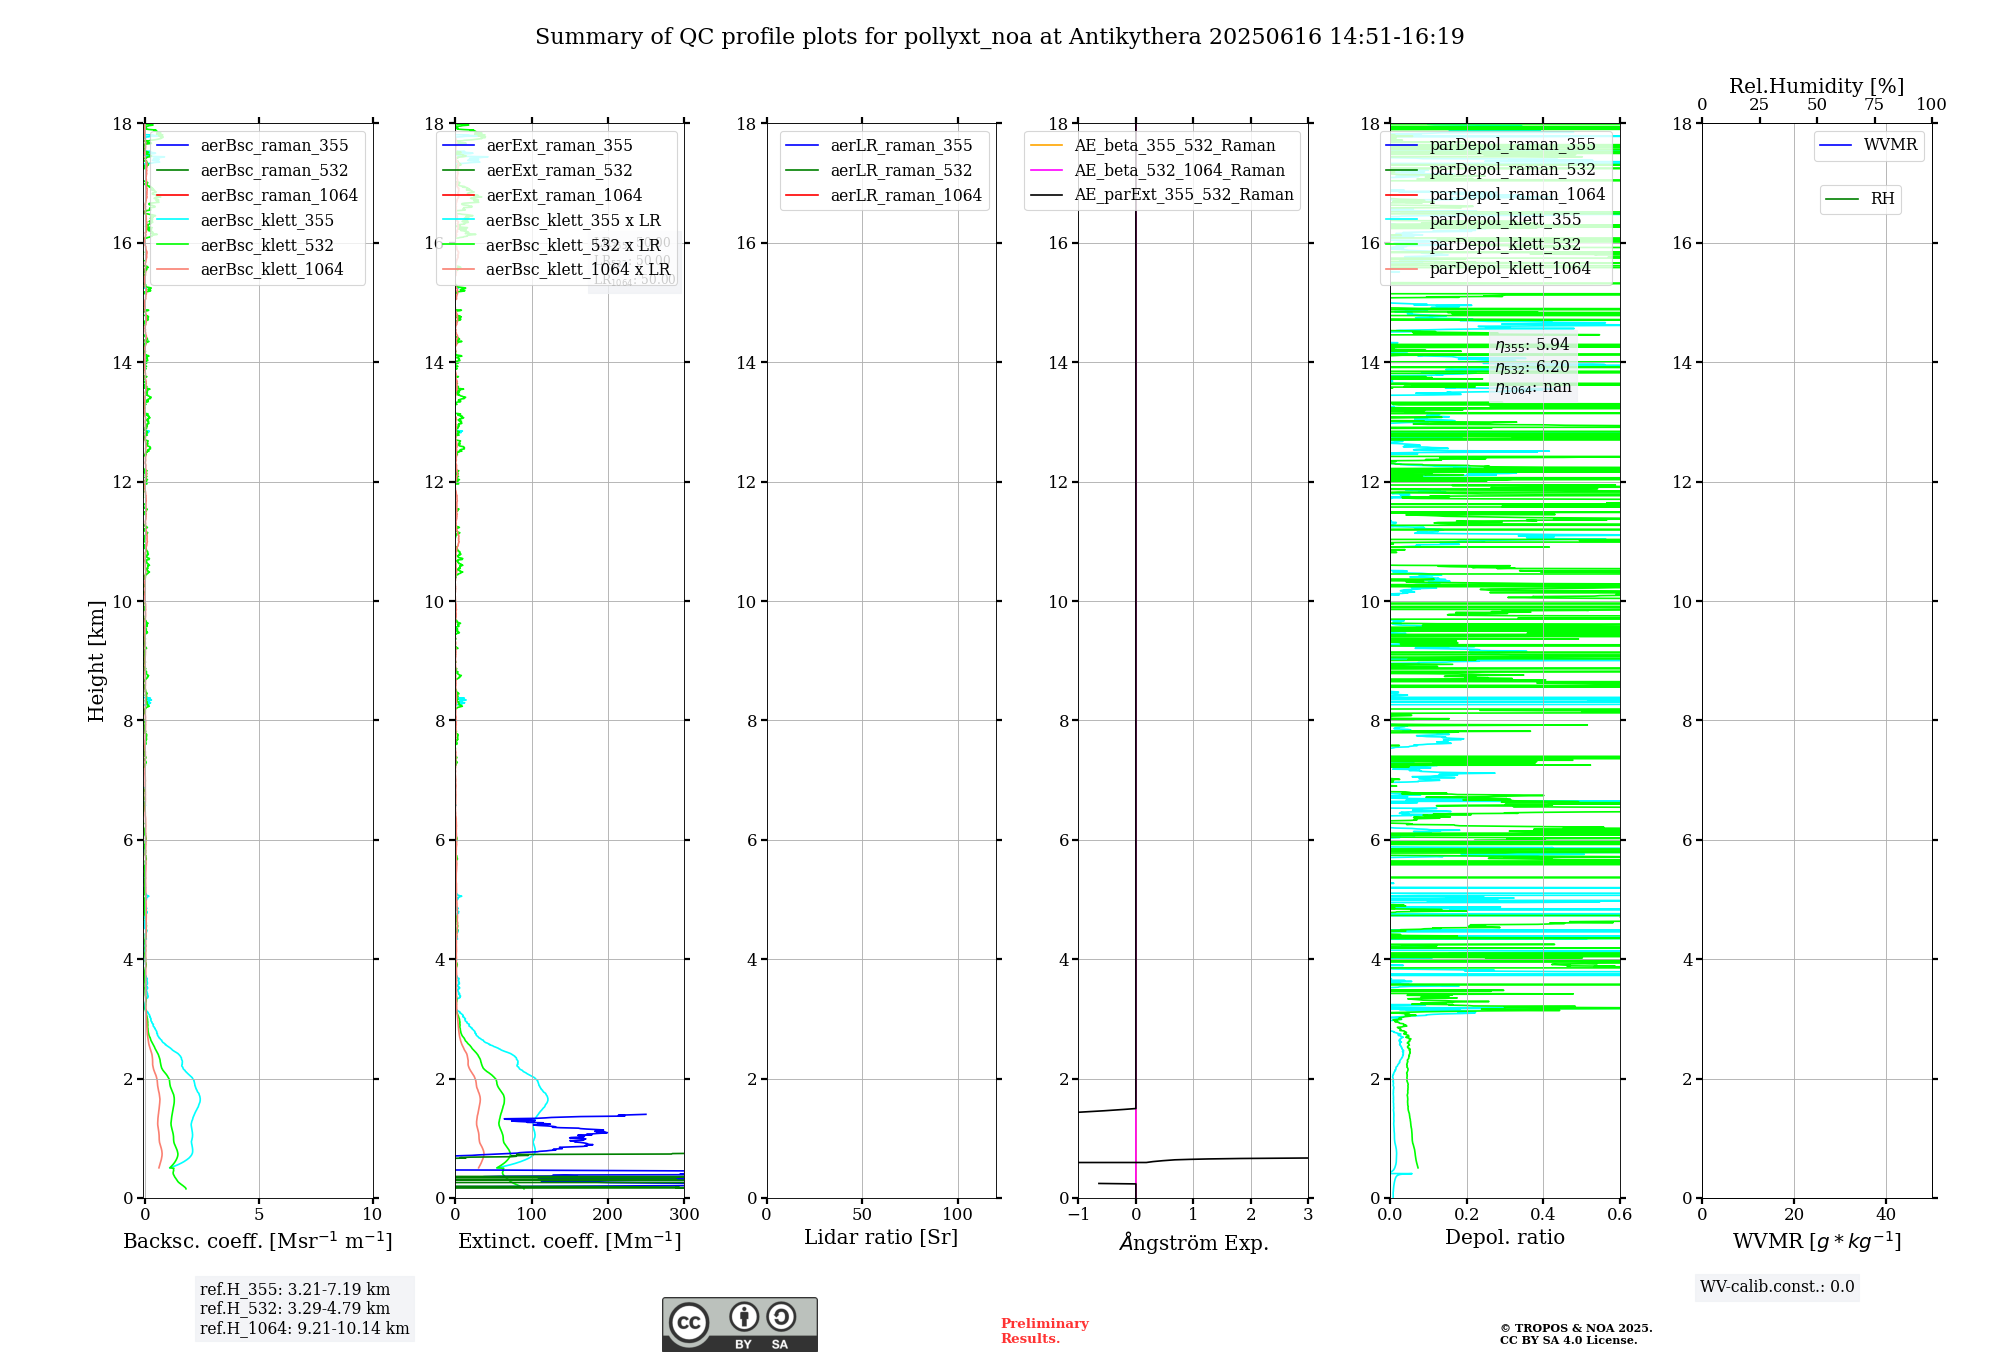Select the aerBsc_raman_355 legend entry

[x=252, y=146]
